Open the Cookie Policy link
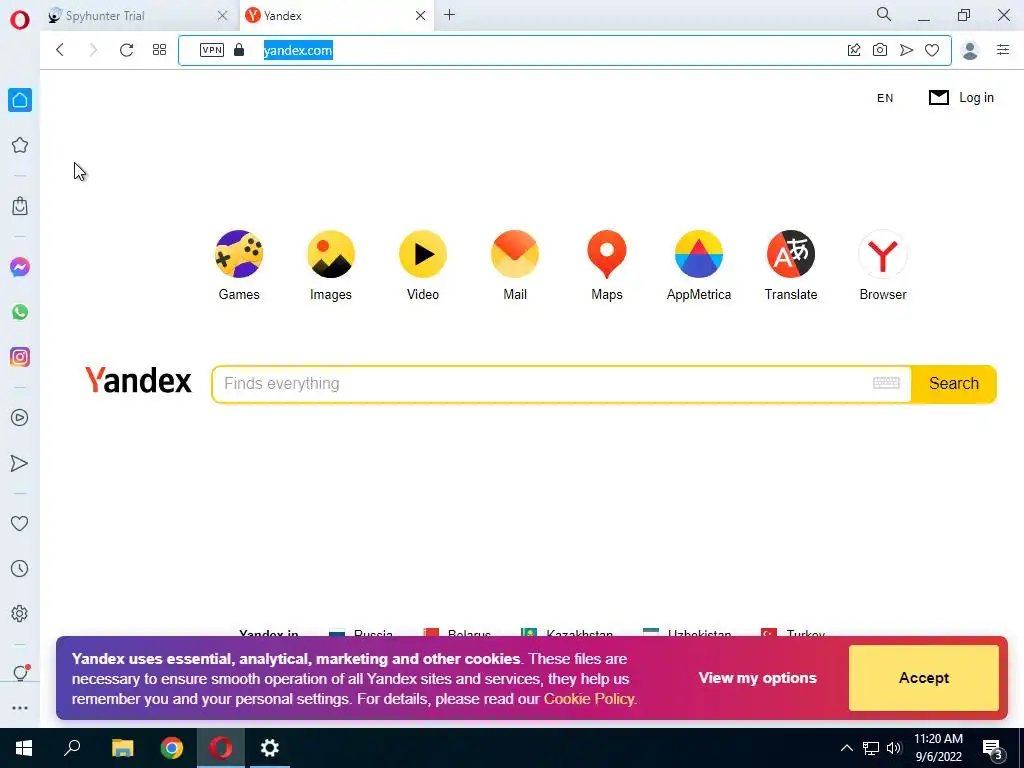 589,699
